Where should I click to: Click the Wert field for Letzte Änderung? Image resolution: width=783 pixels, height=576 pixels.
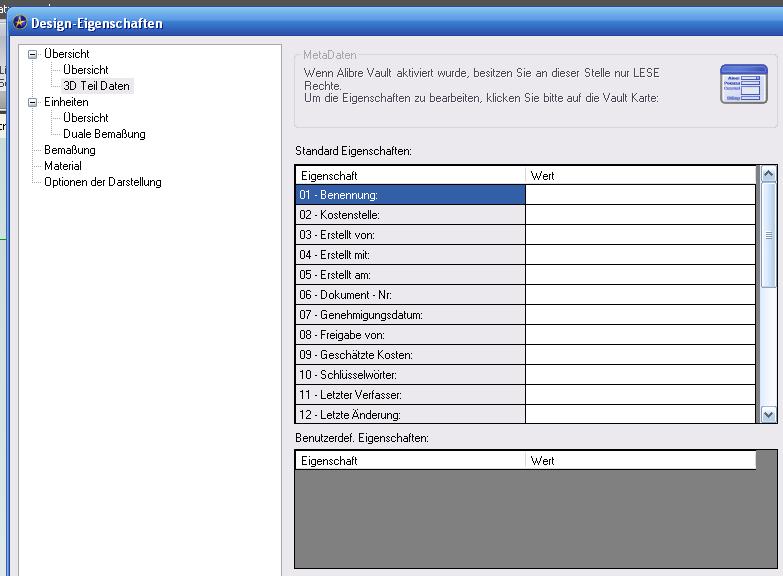click(x=641, y=414)
